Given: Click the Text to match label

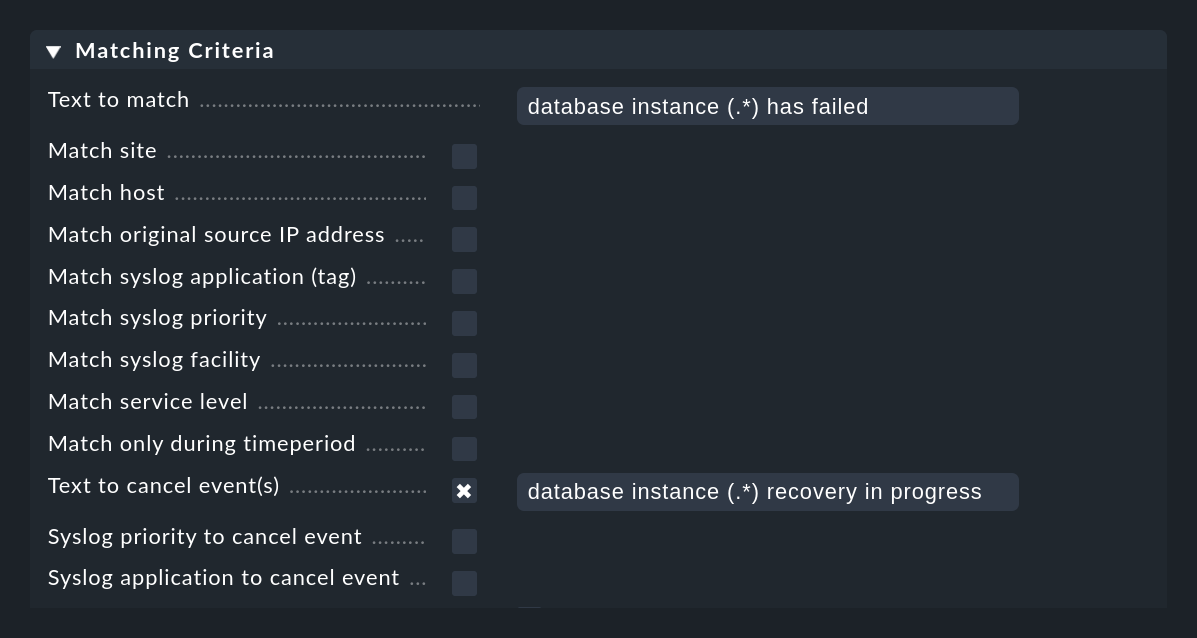Looking at the screenshot, I should pyautogui.click(x=118, y=100).
